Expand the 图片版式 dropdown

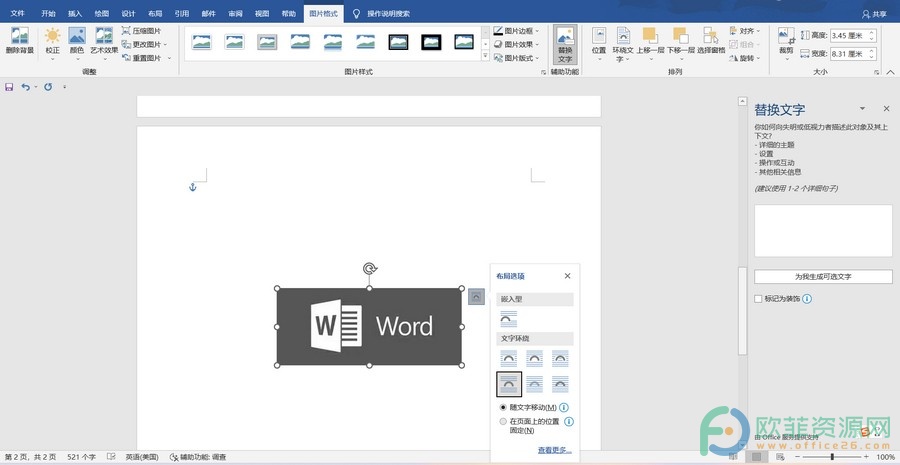[x=538, y=58]
